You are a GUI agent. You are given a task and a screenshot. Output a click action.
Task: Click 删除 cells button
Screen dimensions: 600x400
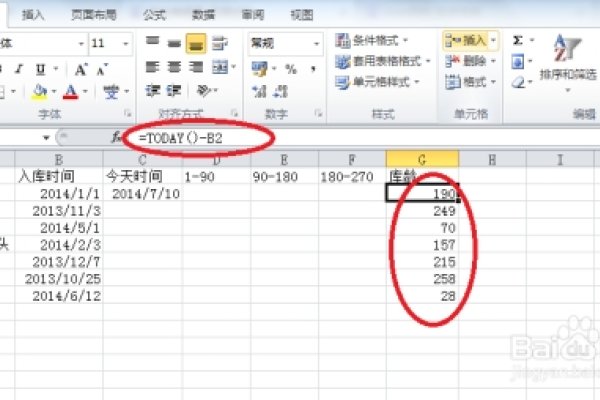coord(466,61)
